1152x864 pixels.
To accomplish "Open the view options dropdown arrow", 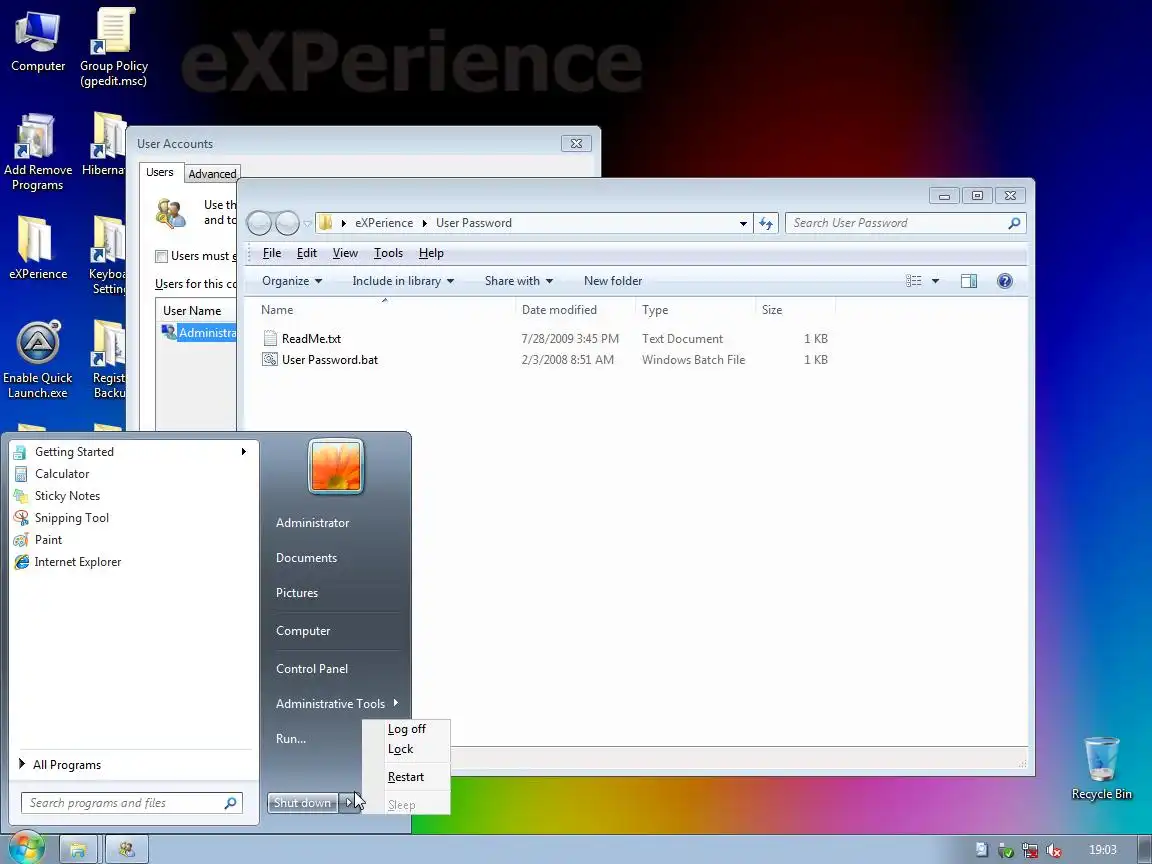I will click(935, 281).
